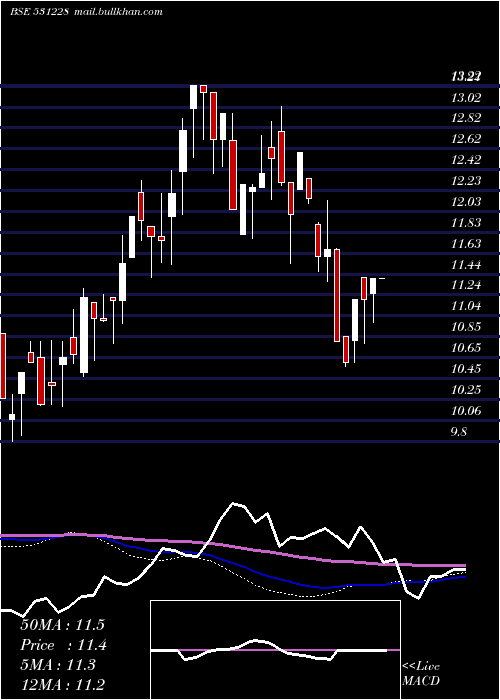Click the '50MA : 11.5' readout
Screen dimensions: 500x700
62,625
